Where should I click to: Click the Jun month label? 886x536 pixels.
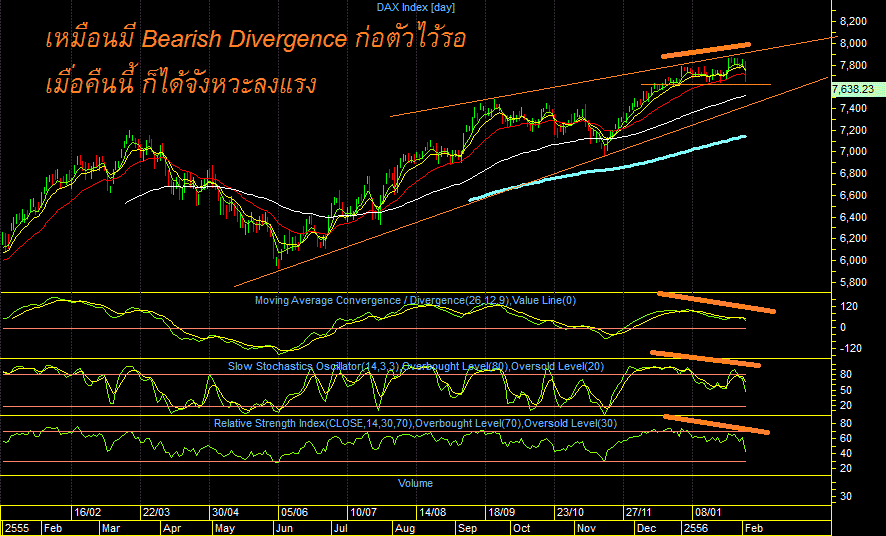pos(284,529)
